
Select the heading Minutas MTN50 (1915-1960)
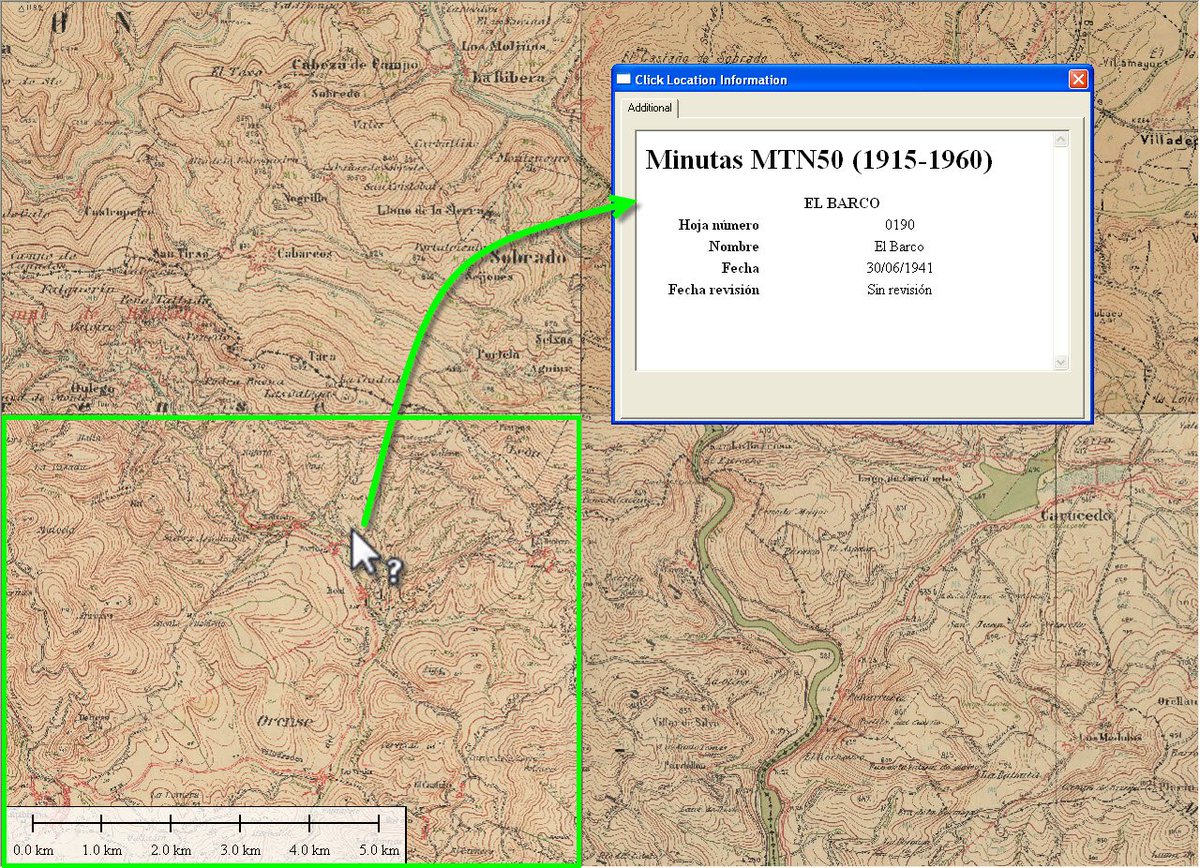pyautogui.click(x=819, y=160)
